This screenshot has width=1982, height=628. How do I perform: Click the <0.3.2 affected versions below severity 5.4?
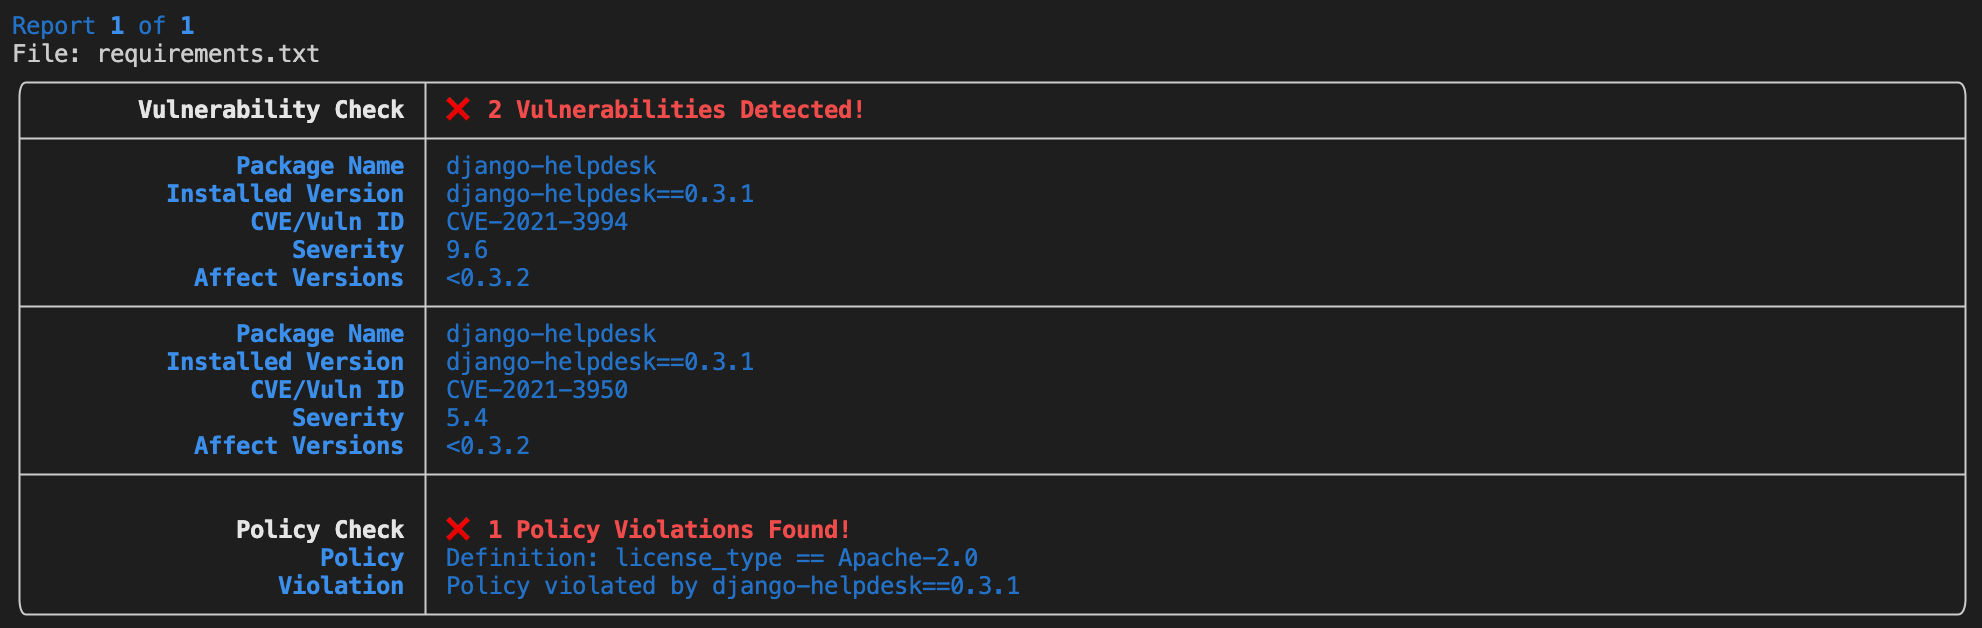(488, 446)
